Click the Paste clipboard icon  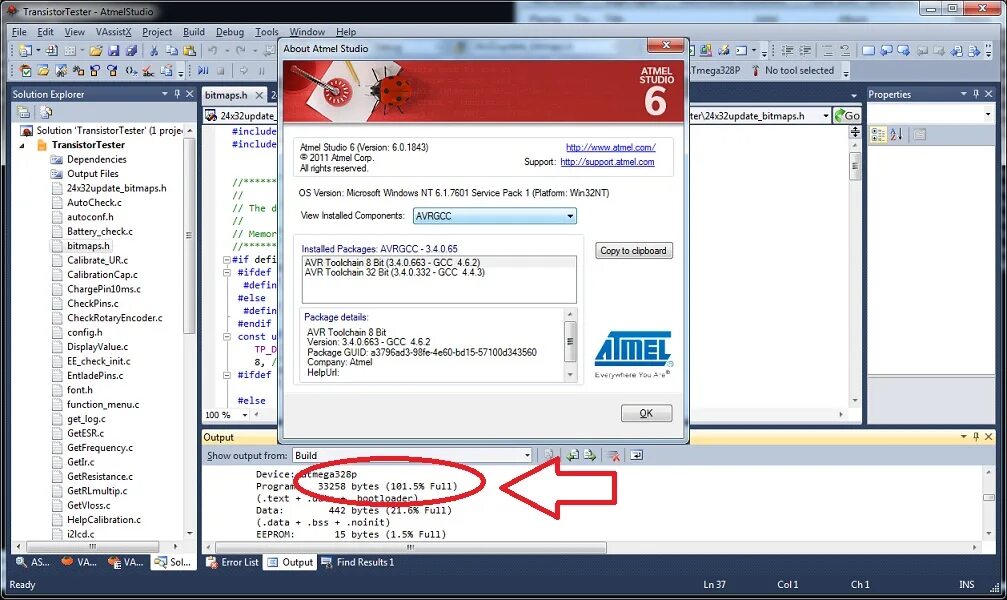189,50
